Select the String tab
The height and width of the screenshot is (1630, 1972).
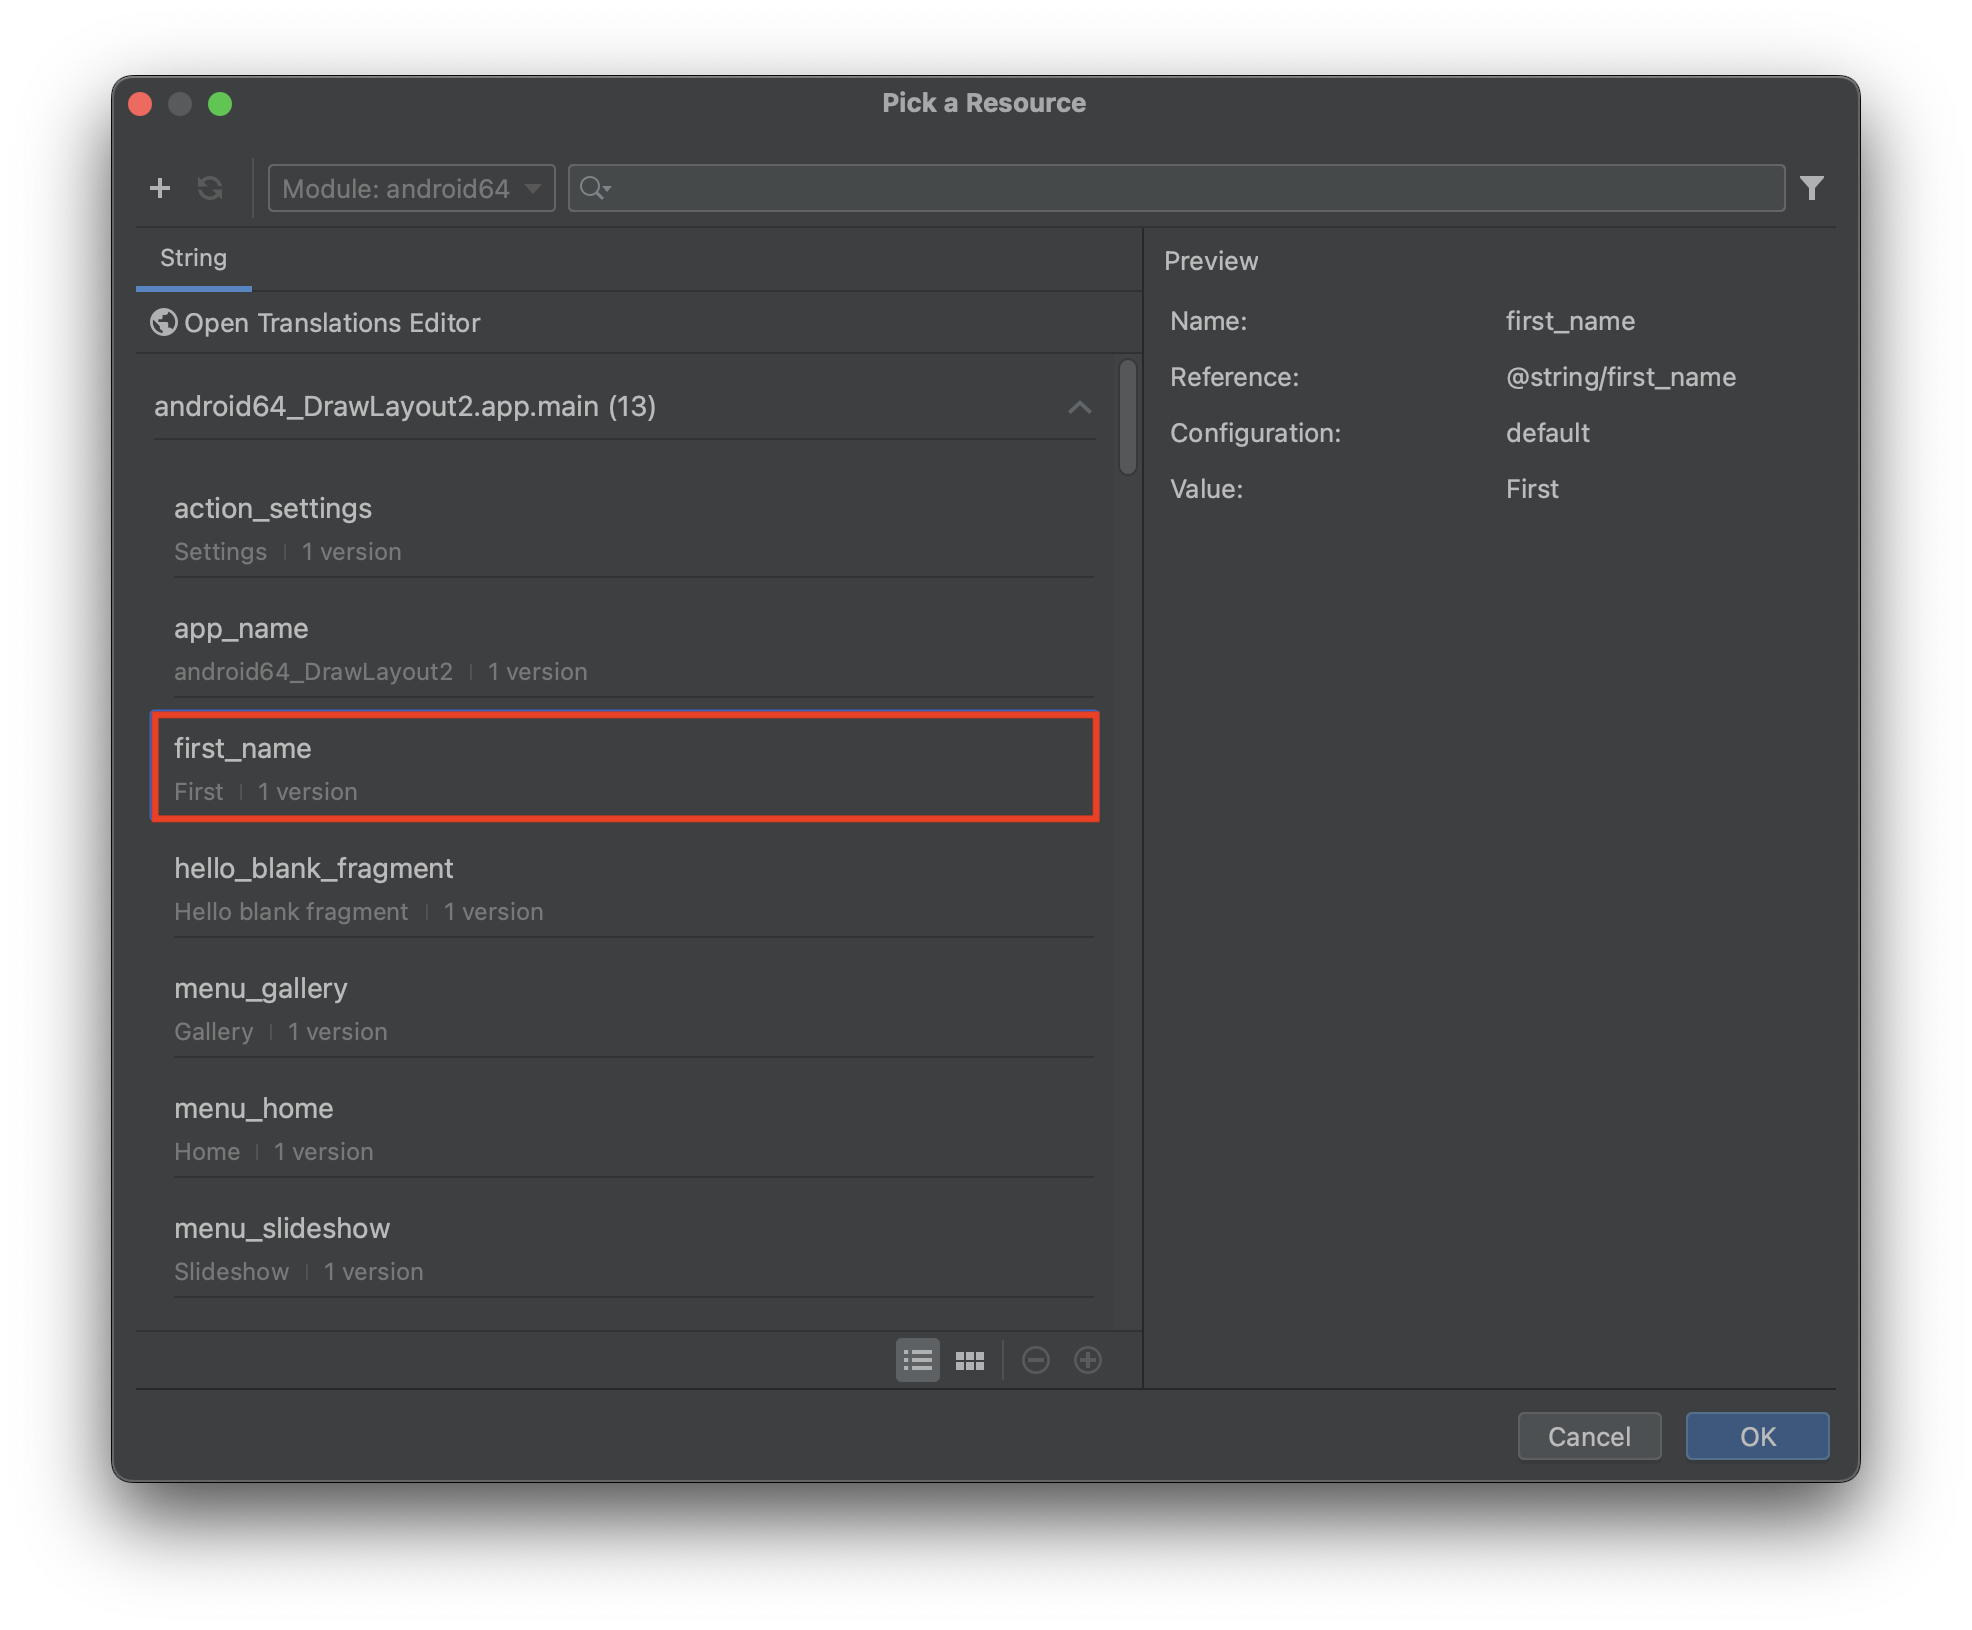coord(193,258)
